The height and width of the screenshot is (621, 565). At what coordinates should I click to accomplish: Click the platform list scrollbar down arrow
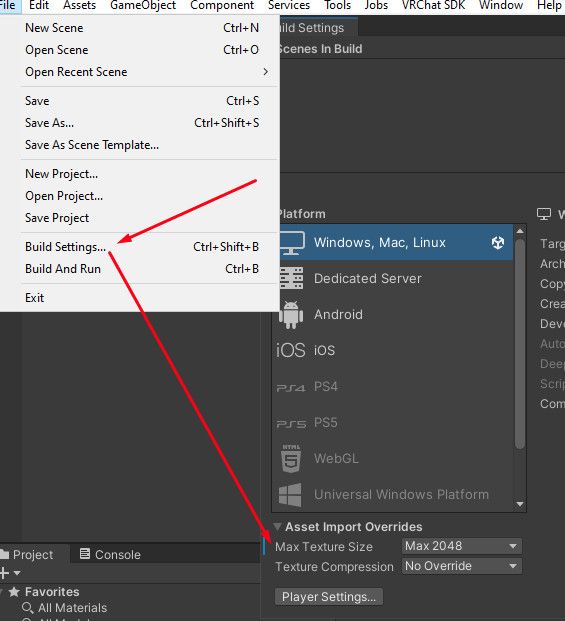(520, 504)
